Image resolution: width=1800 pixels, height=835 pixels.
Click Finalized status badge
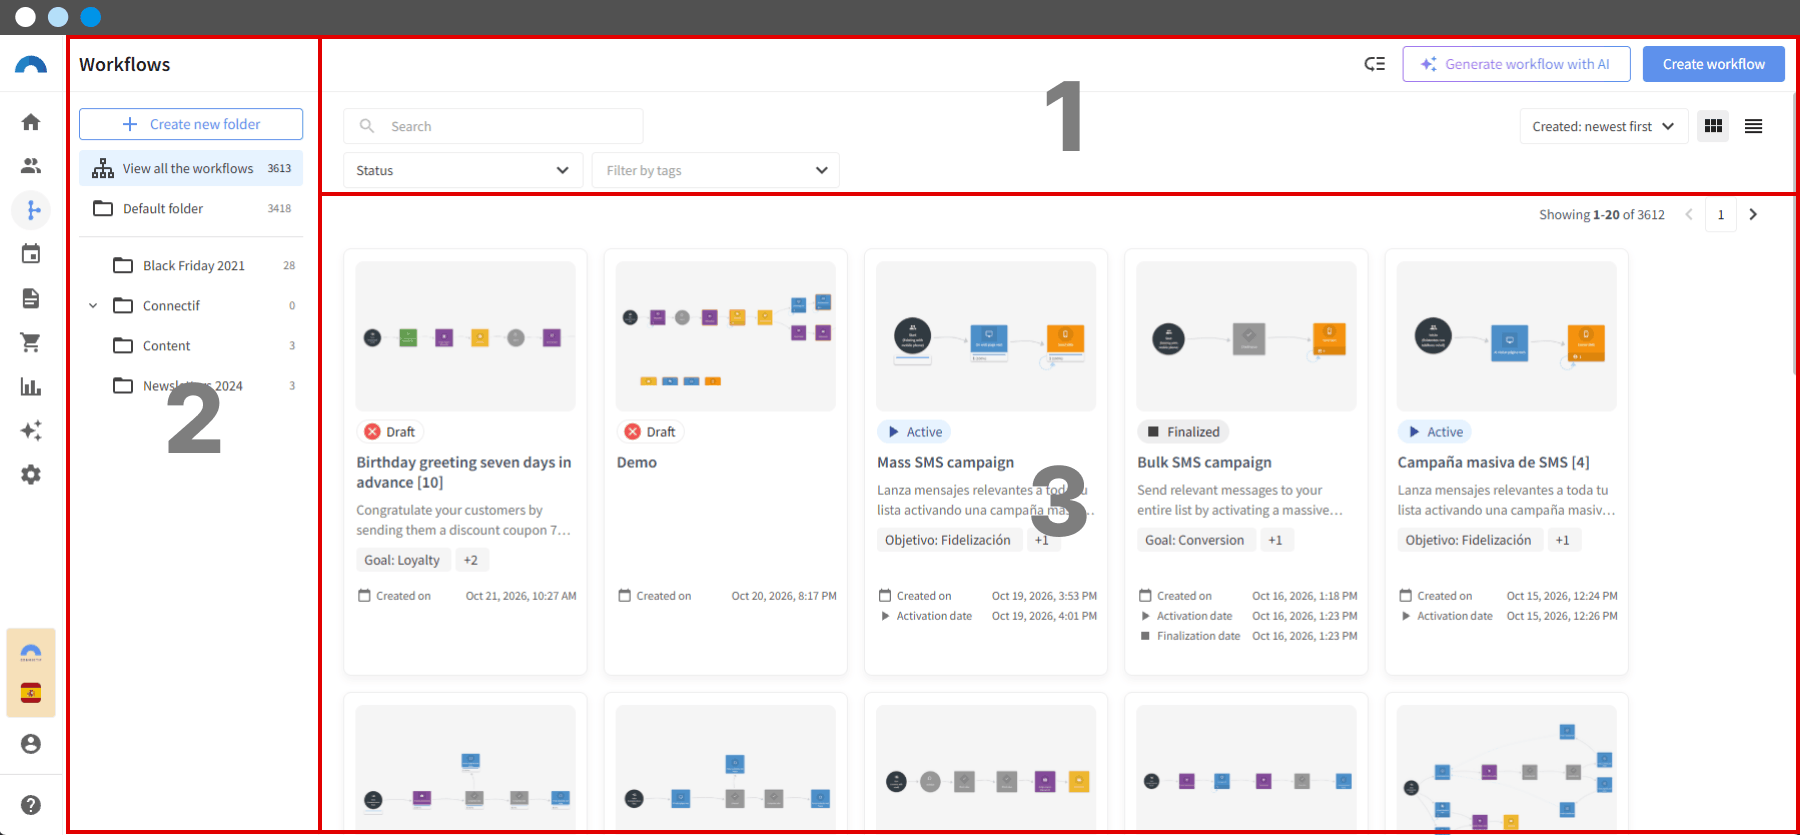1183,432
